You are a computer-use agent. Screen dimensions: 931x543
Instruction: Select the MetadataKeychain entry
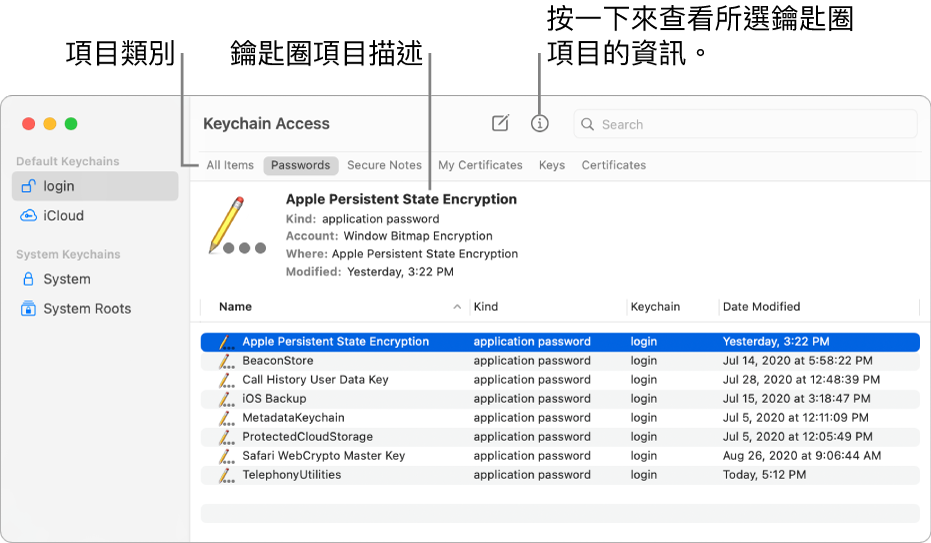coord(560,418)
